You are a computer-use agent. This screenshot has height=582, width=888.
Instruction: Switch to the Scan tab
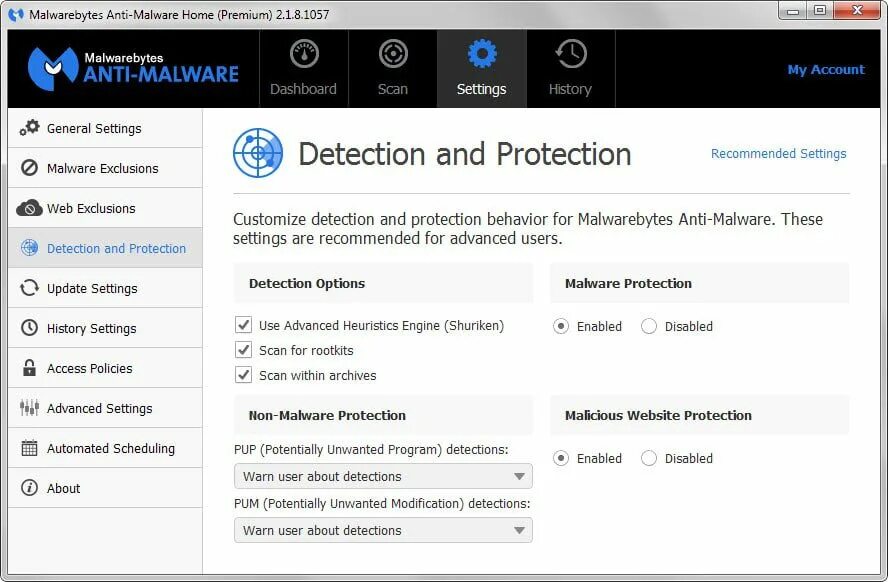pos(392,67)
